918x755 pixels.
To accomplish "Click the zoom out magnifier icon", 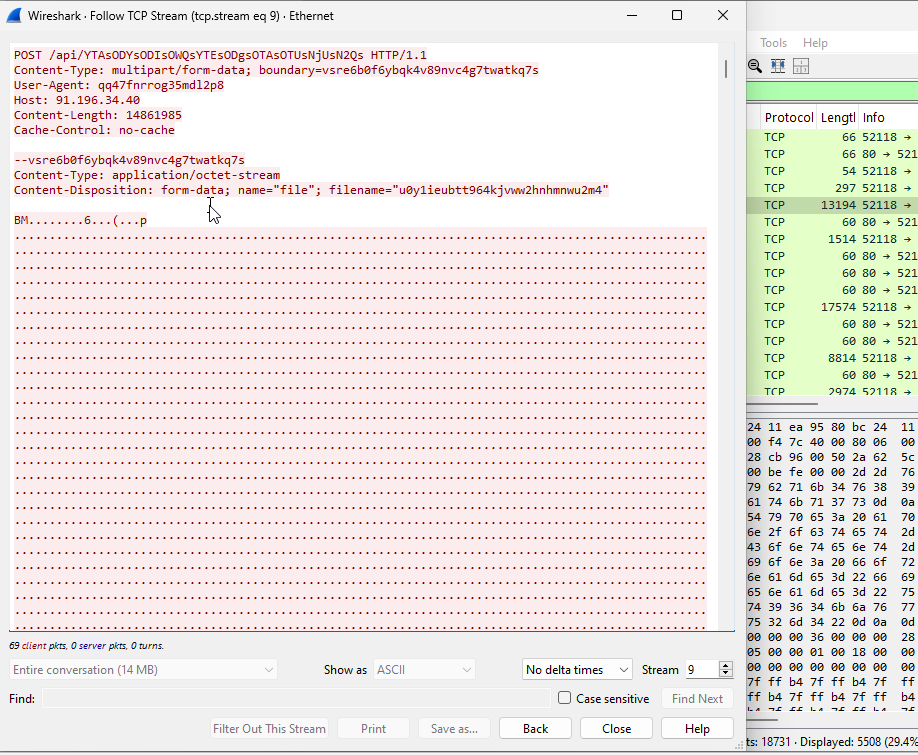I will click(x=755, y=66).
